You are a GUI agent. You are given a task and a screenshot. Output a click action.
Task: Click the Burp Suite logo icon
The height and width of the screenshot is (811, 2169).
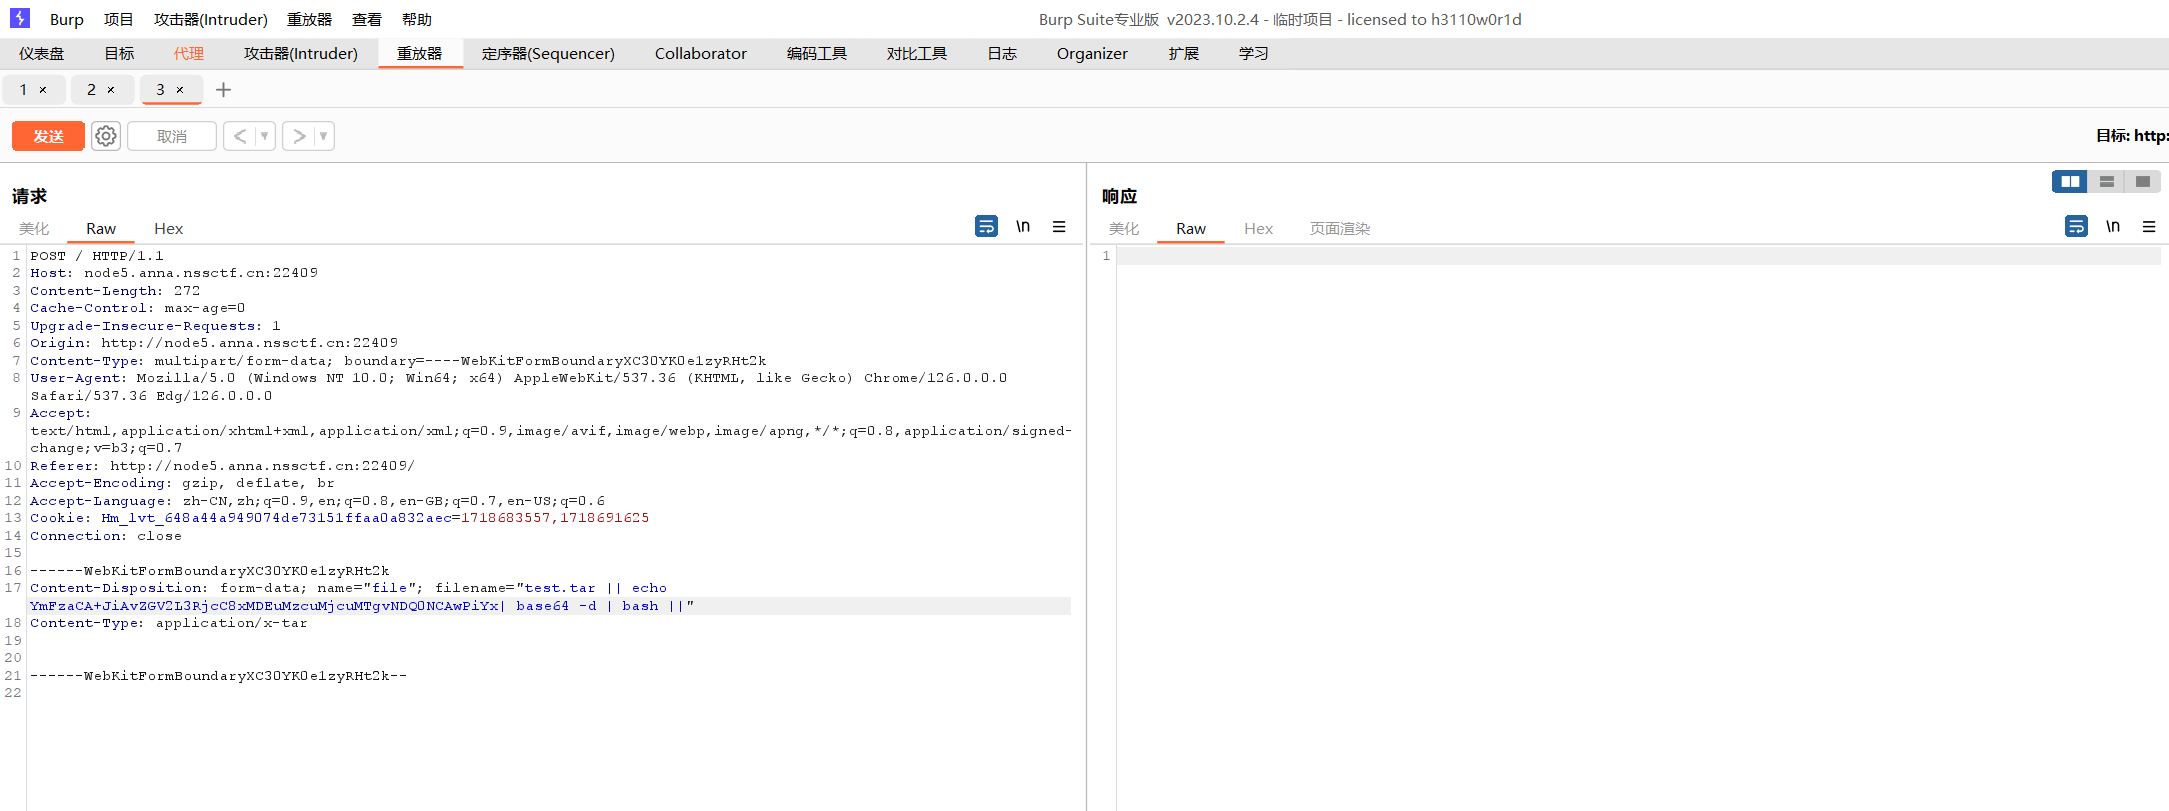pos(20,18)
